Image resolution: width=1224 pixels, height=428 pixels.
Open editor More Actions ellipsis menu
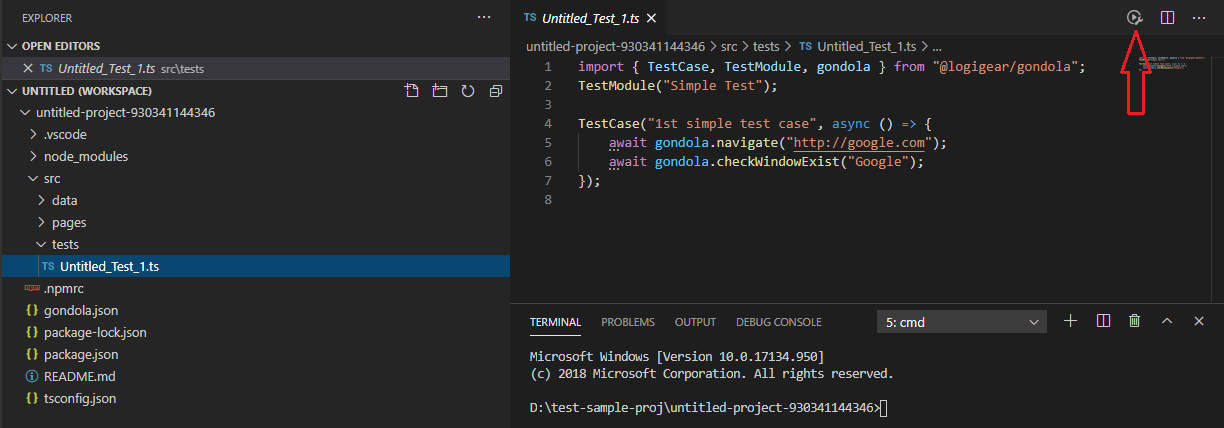(1199, 18)
